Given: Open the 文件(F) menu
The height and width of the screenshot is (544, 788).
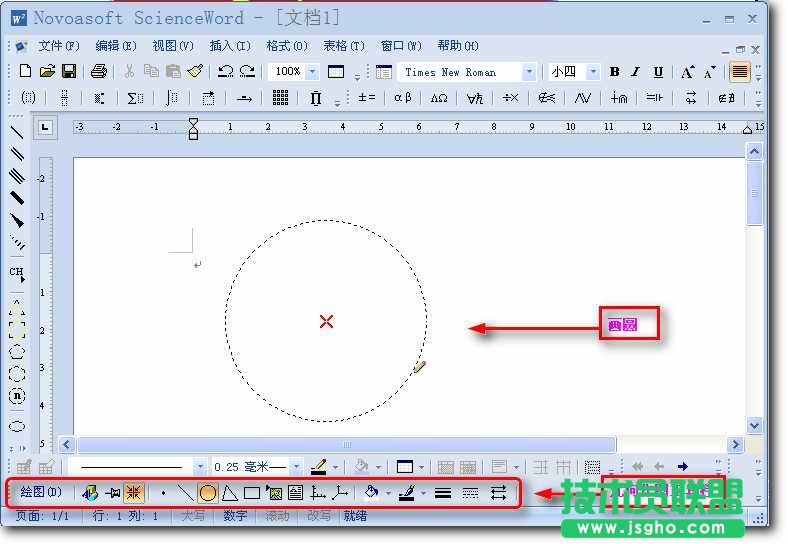Looking at the screenshot, I should (59, 46).
